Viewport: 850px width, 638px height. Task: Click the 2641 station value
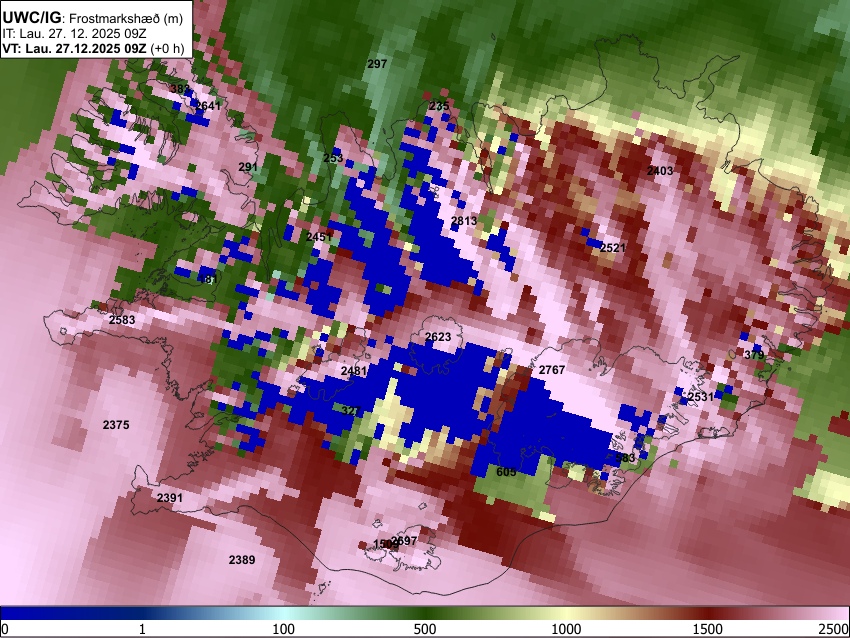(208, 106)
